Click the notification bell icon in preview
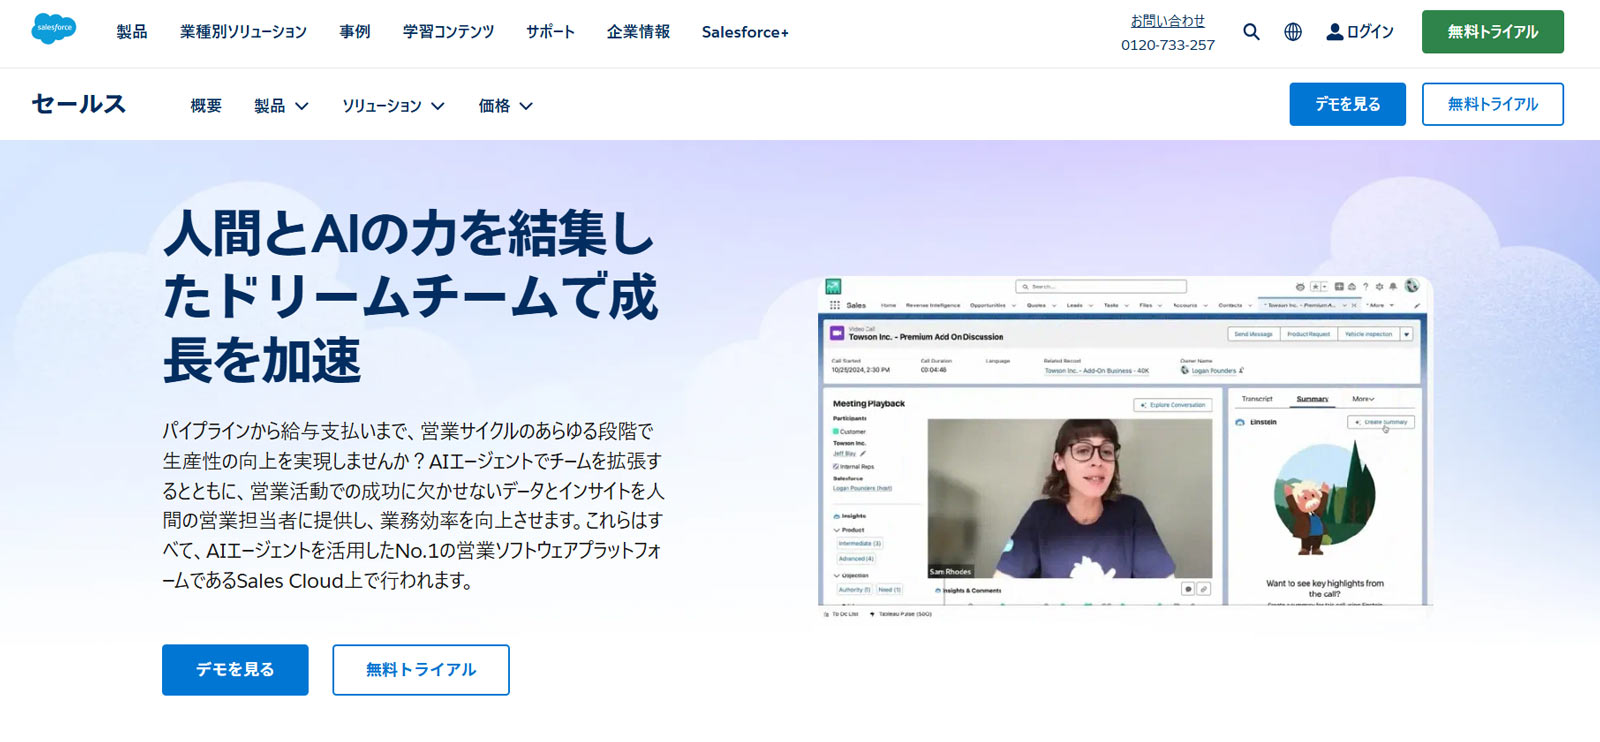 coord(1393,287)
